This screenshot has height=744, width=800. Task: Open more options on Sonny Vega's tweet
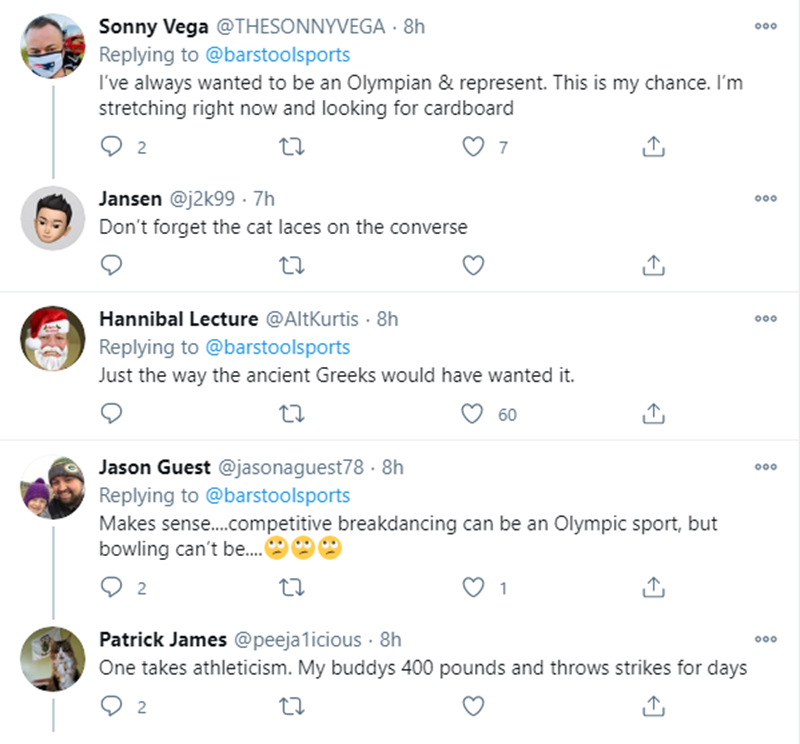pyautogui.click(x=765, y=29)
